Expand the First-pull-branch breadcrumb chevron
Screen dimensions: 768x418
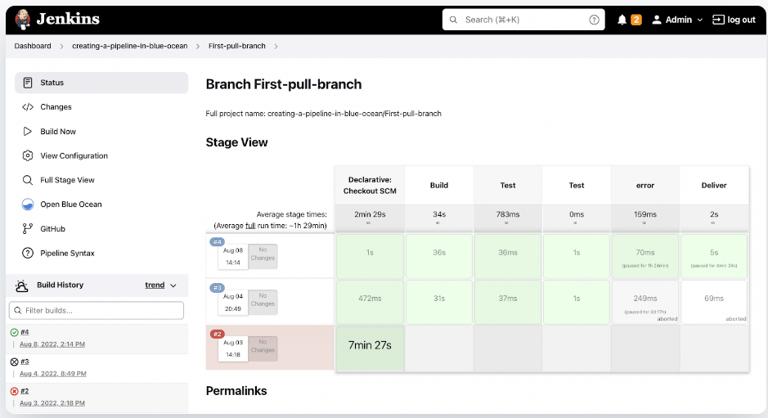[x=276, y=46]
